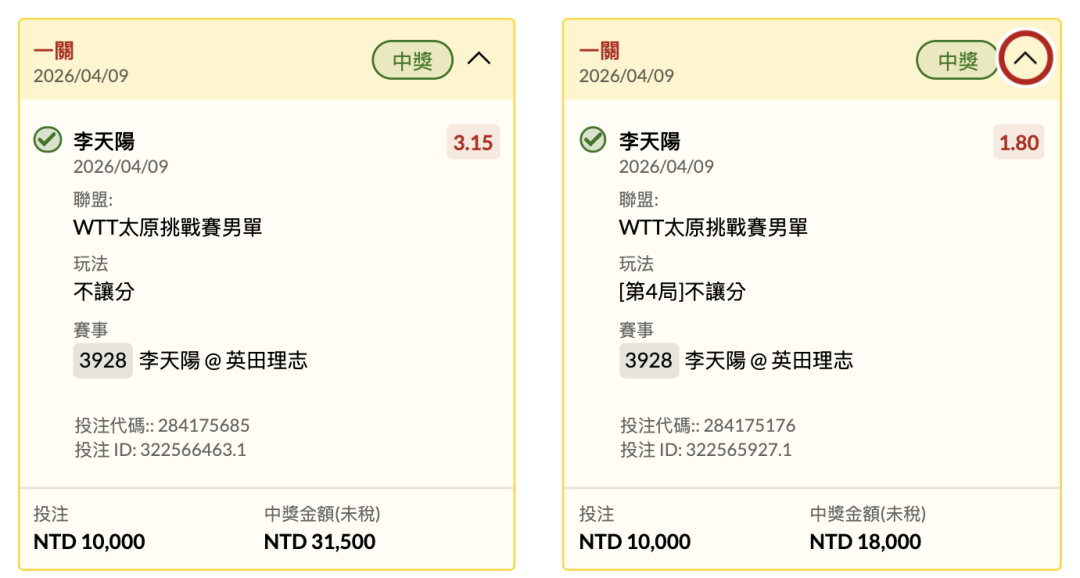Select the 3.15 odds badge

click(473, 143)
